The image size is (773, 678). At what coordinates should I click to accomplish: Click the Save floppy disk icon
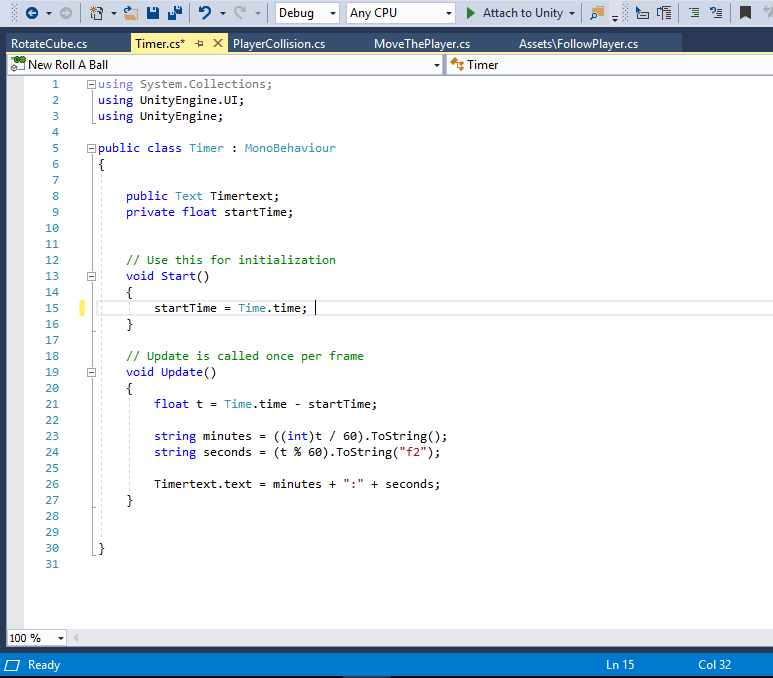(153, 13)
